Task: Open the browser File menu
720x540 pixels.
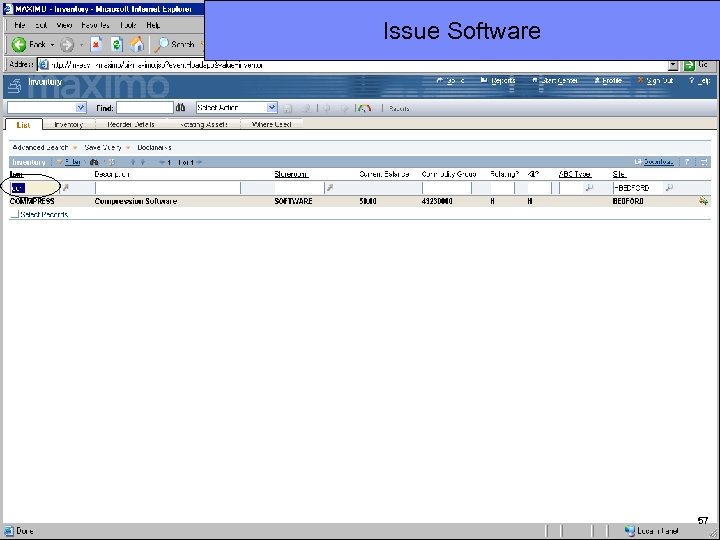Action: [20, 25]
